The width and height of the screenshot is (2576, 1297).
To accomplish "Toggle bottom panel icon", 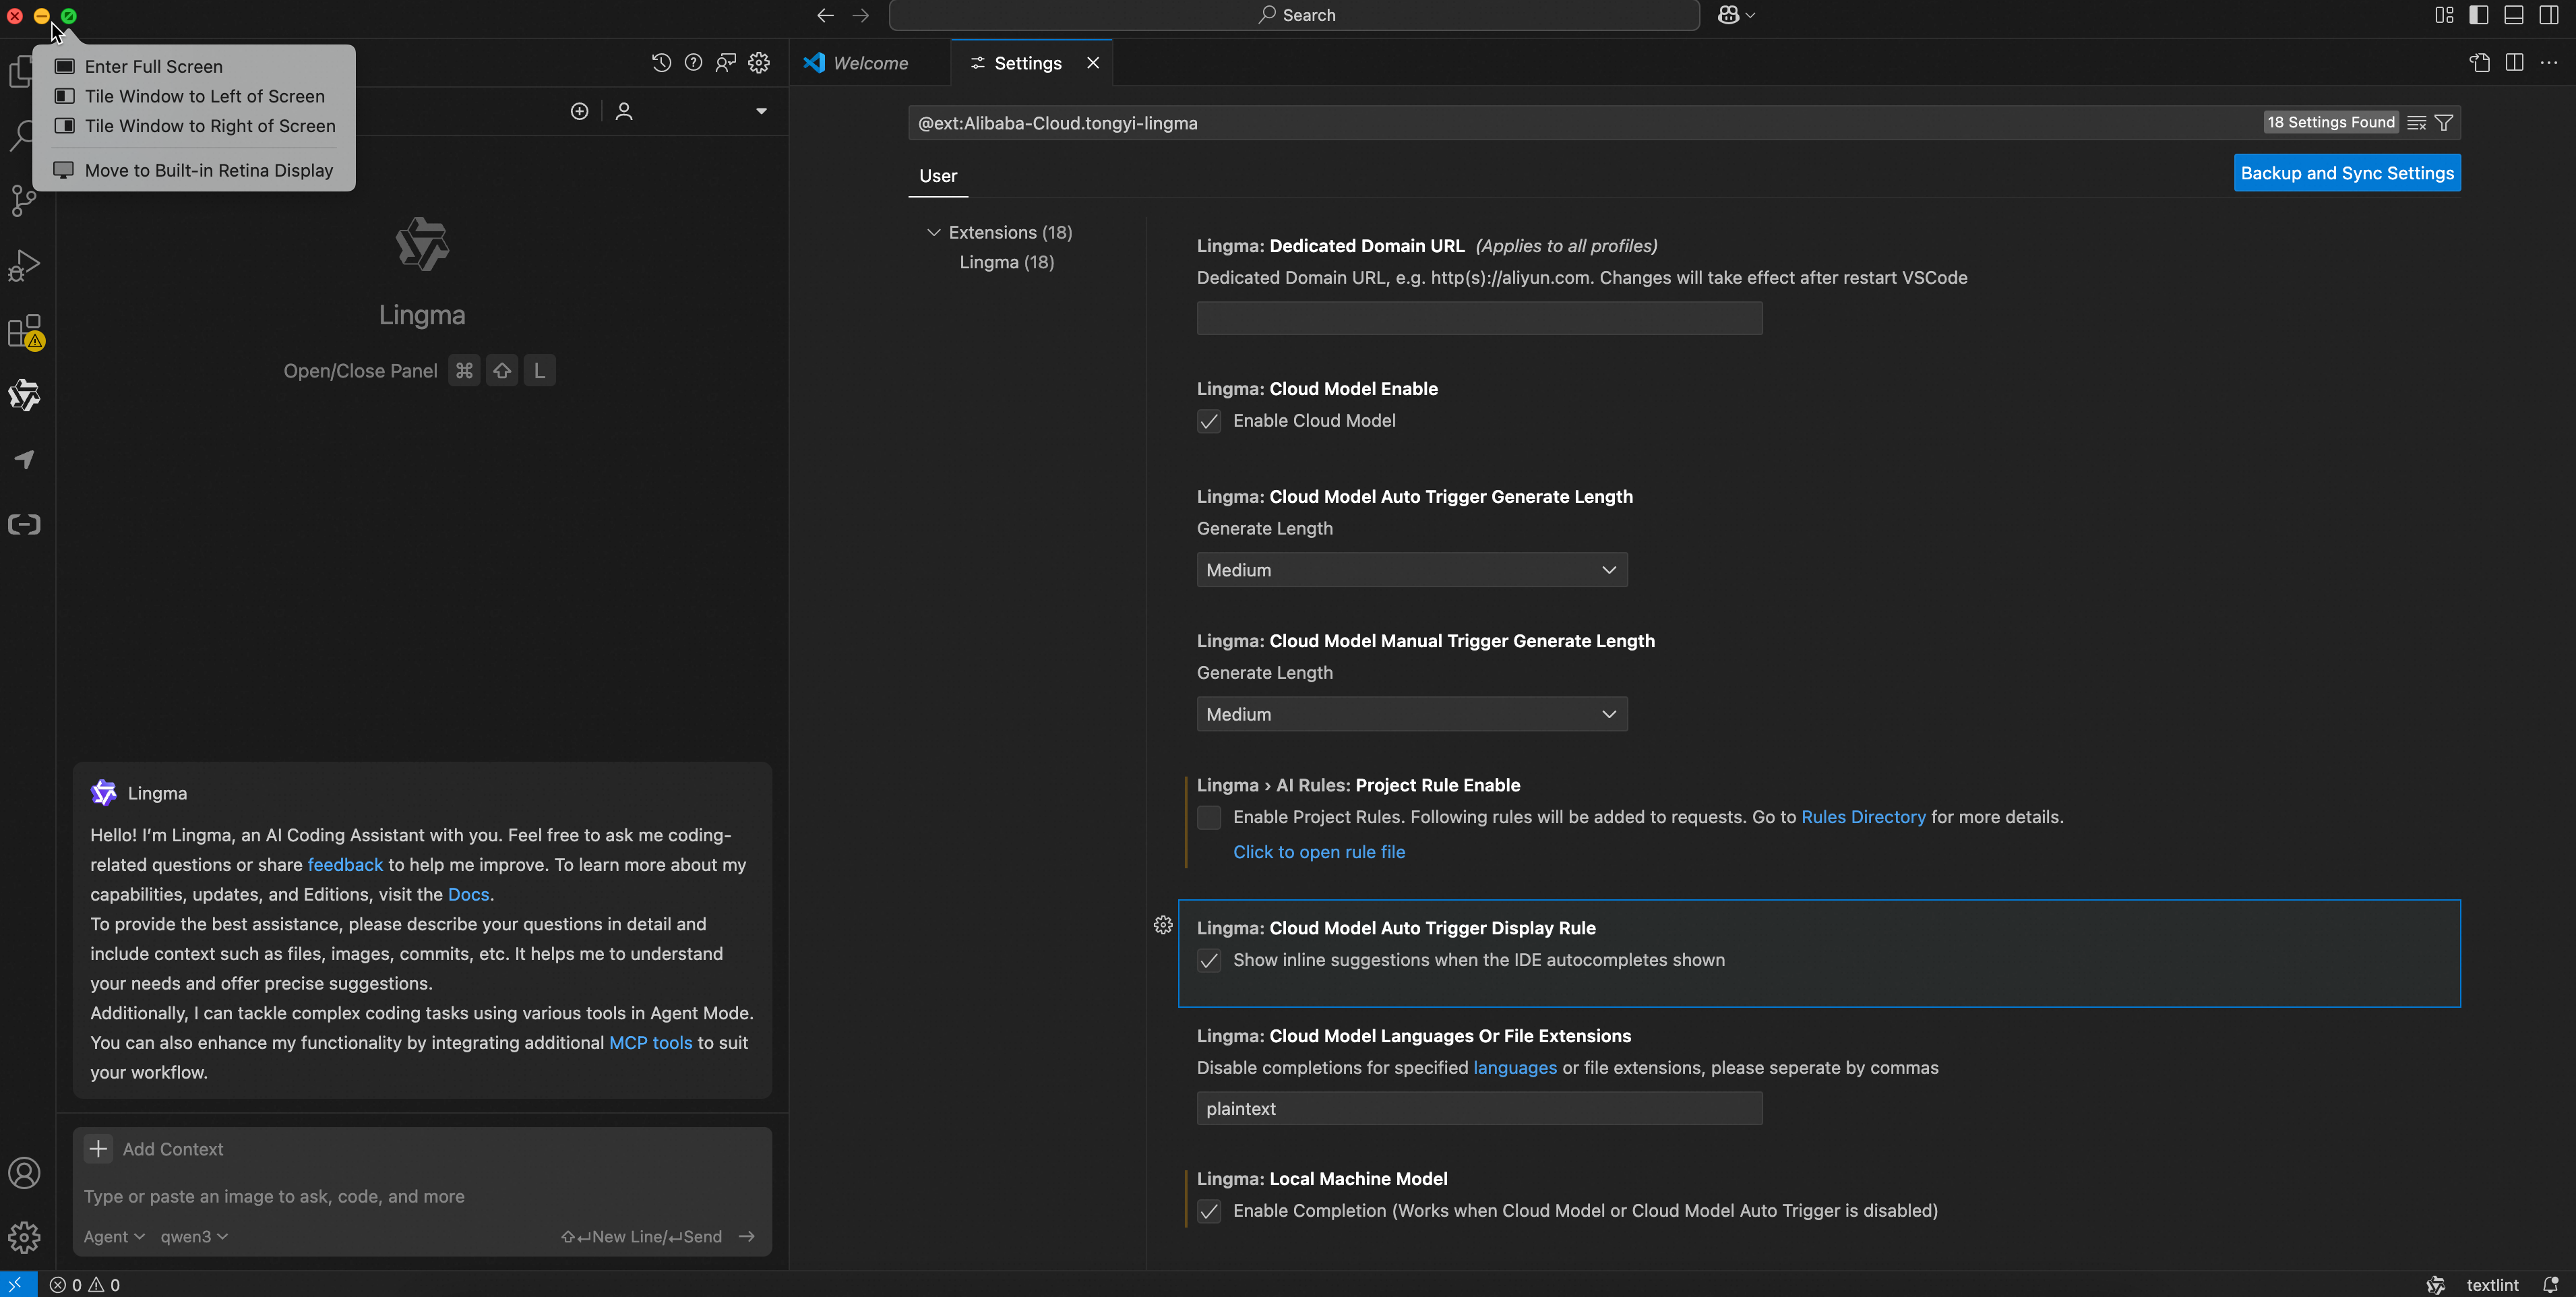I will point(2514,15).
